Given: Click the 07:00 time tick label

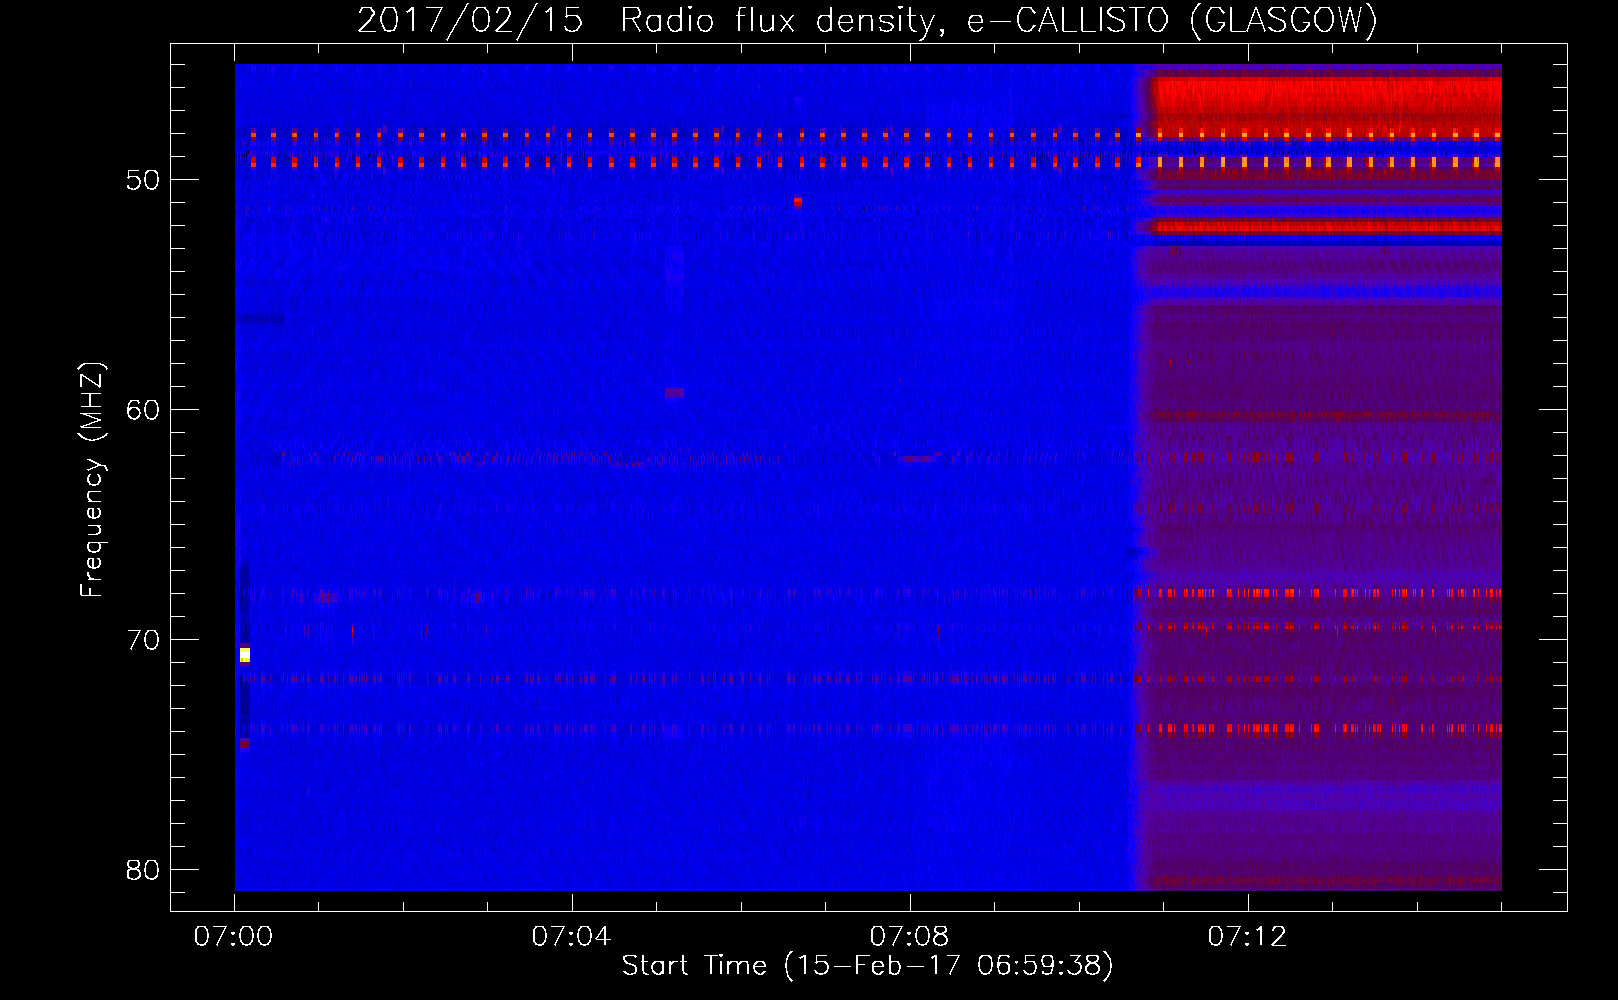Looking at the screenshot, I should [x=233, y=937].
